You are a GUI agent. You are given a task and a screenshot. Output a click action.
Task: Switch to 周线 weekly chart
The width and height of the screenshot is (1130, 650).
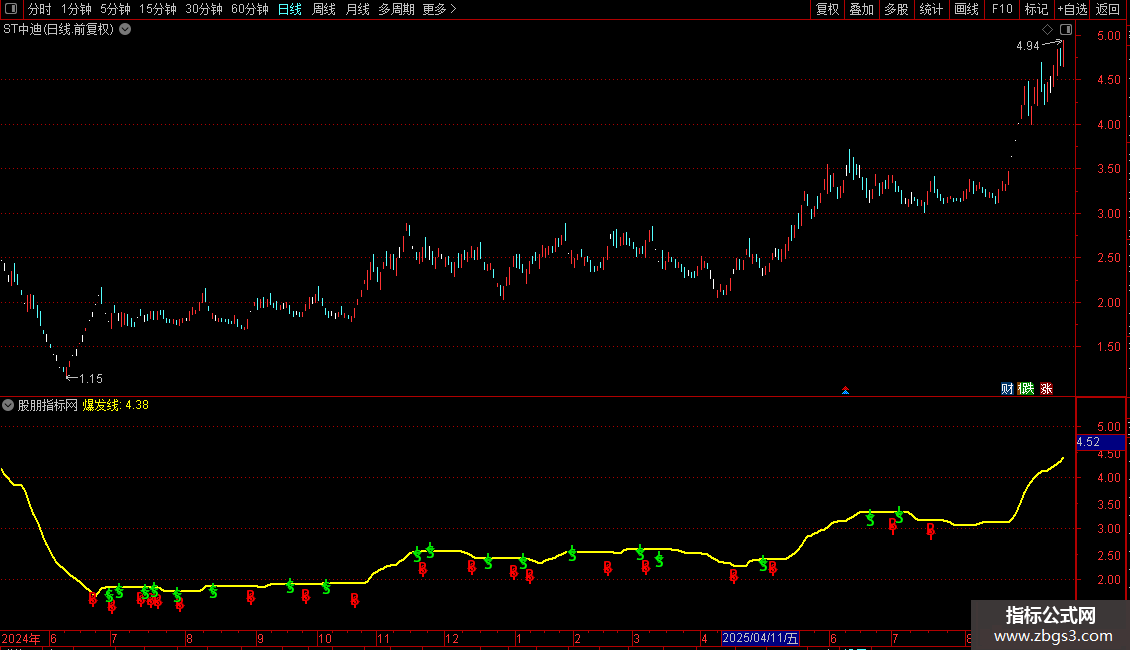pos(324,9)
